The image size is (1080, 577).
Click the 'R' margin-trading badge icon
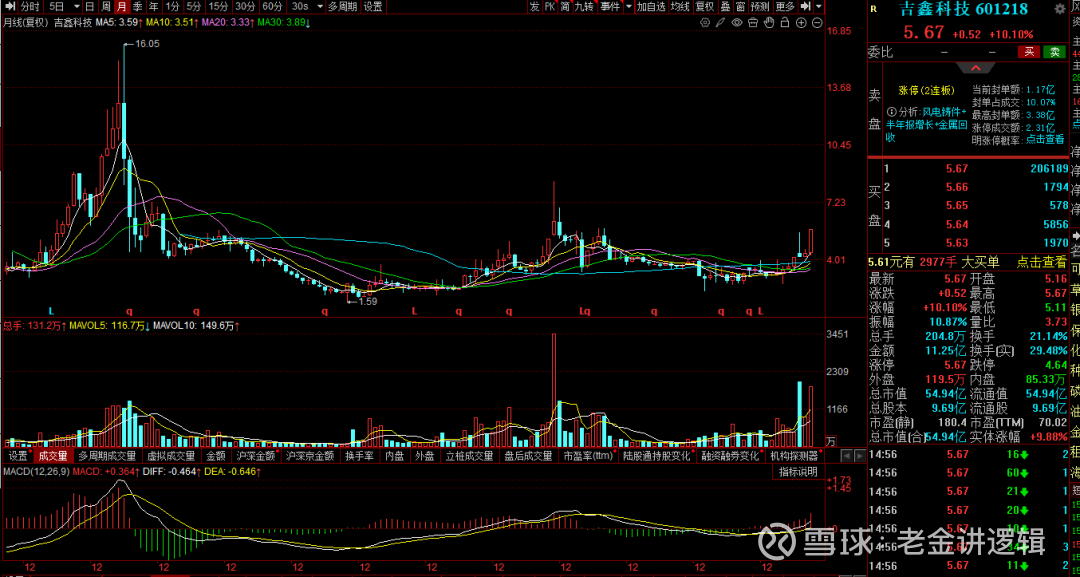pos(873,9)
